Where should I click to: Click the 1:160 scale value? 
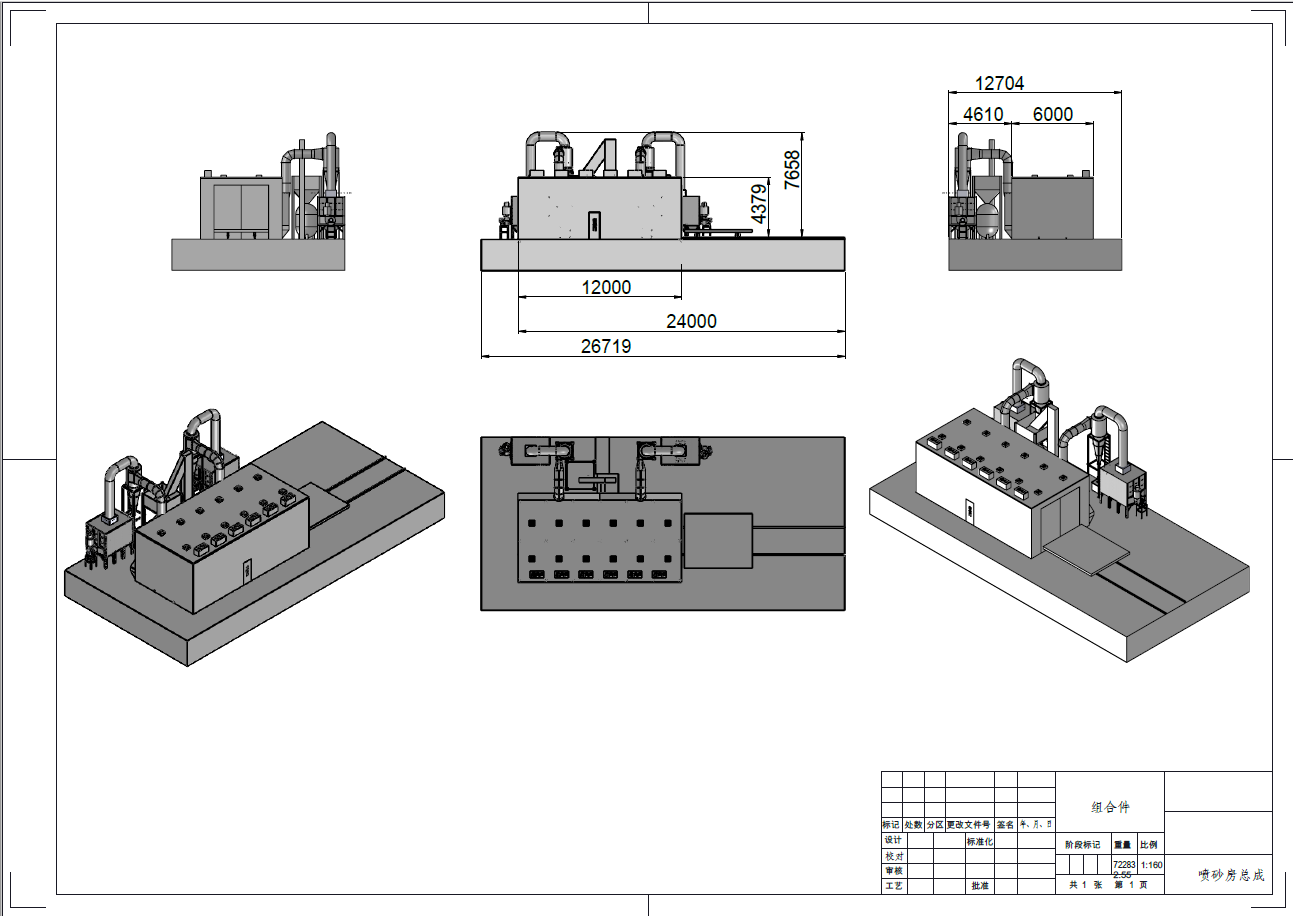tap(1151, 865)
